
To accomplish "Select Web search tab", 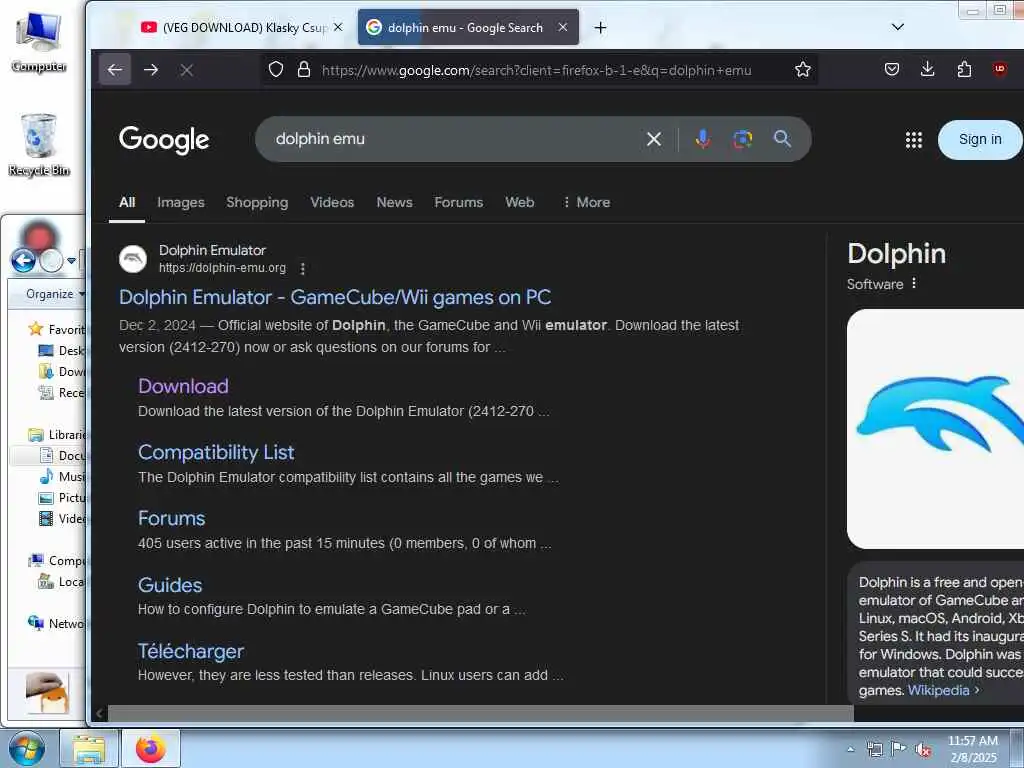I will (x=520, y=202).
